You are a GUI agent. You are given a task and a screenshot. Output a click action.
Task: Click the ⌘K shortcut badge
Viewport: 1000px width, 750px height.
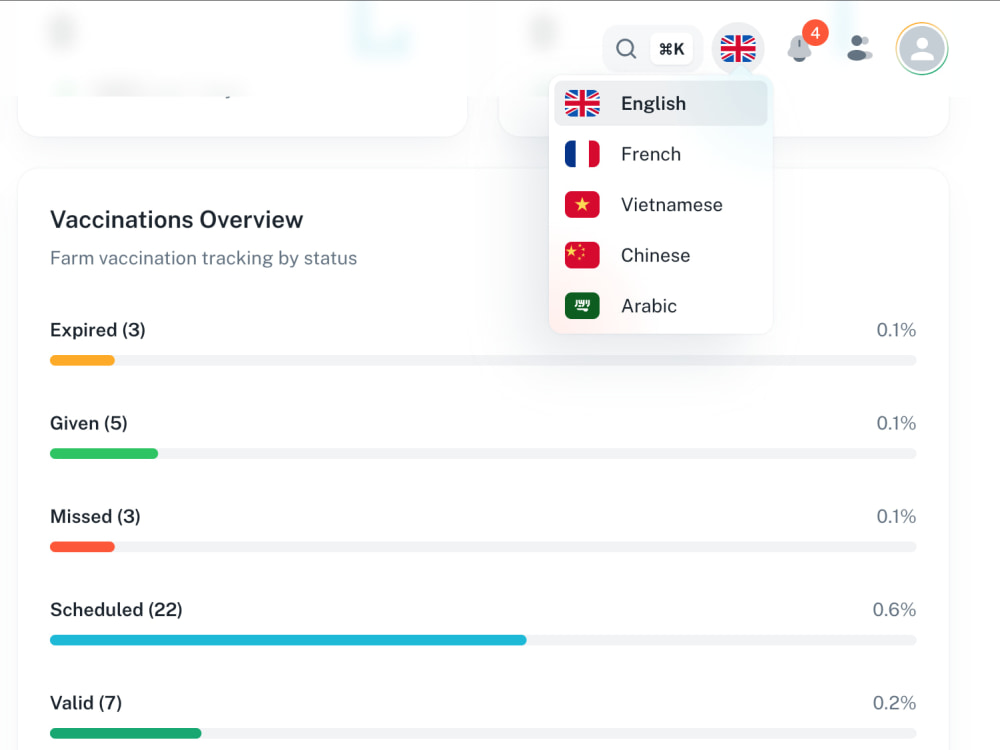coord(672,48)
